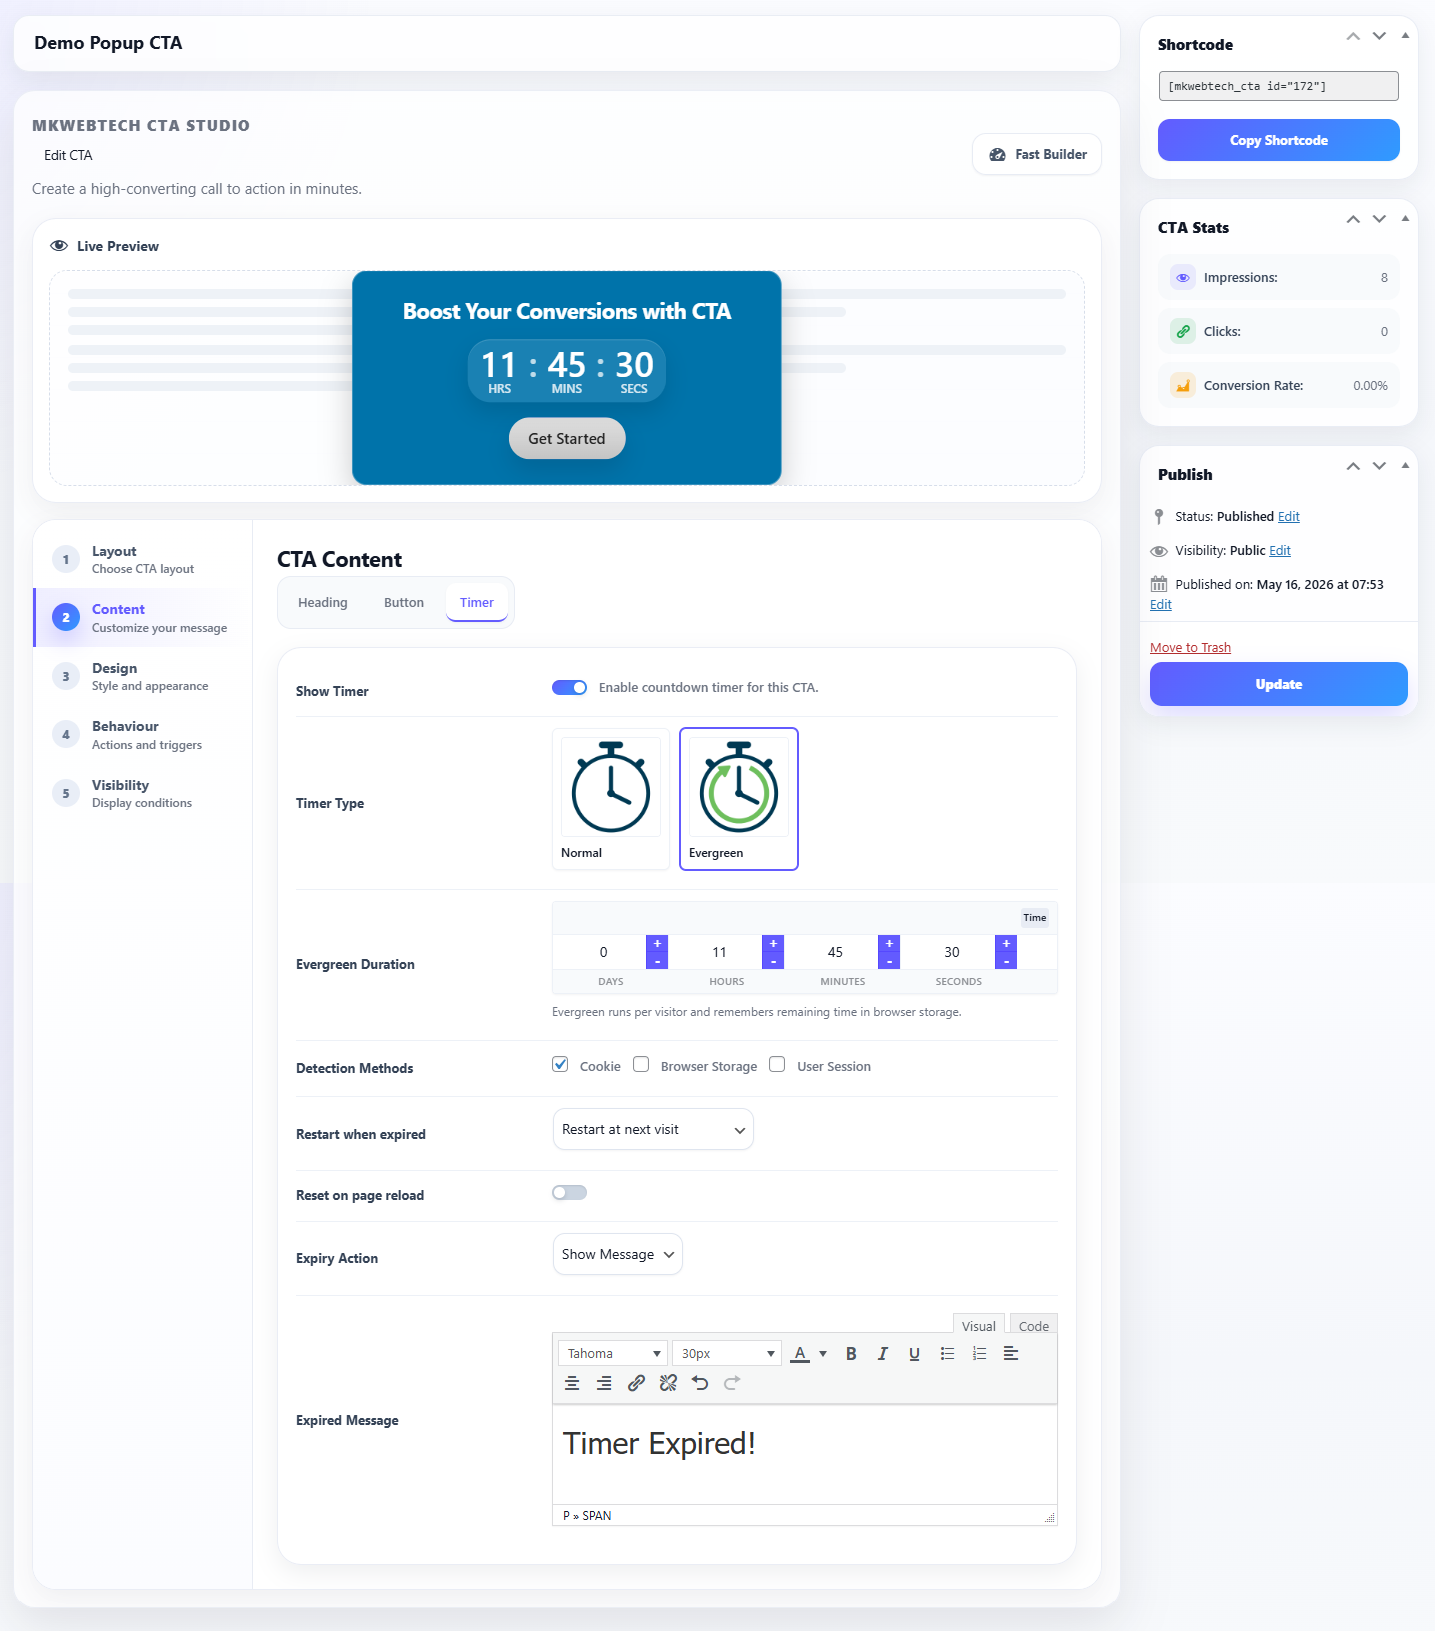1435x1631 pixels.
Task: Select the Timer content tab
Action: point(477,602)
